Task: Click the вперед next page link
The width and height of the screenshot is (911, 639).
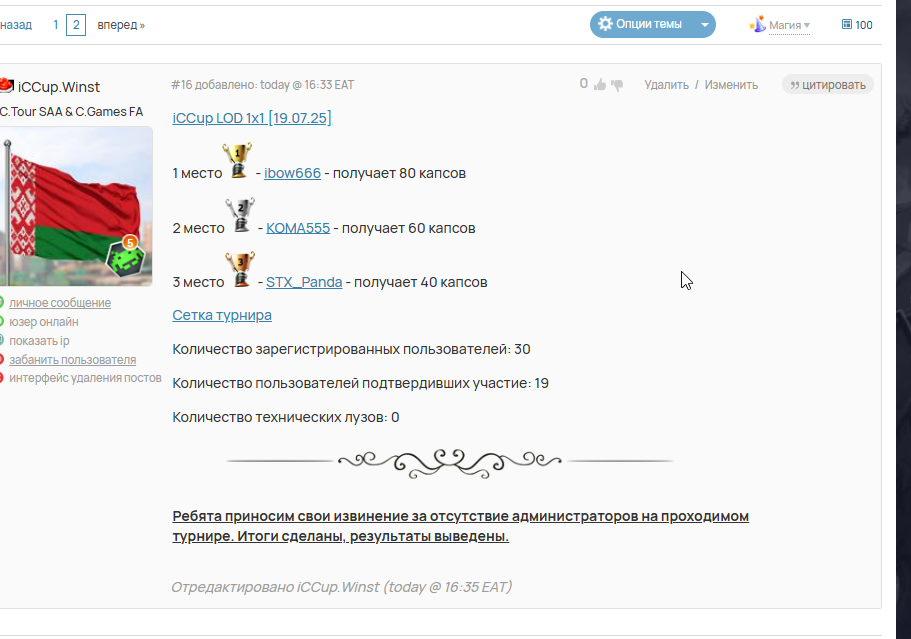Action: 121,25
